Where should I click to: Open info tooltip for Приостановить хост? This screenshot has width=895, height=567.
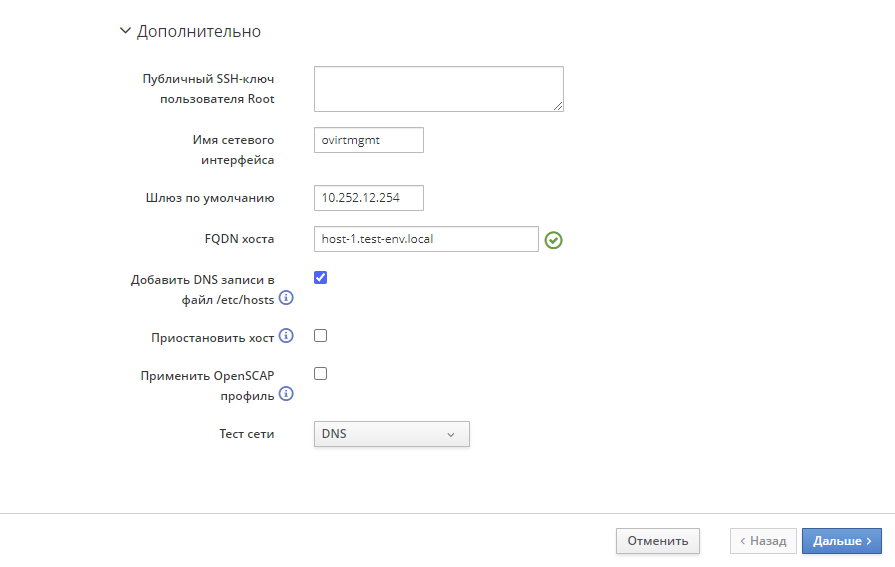[x=286, y=336]
